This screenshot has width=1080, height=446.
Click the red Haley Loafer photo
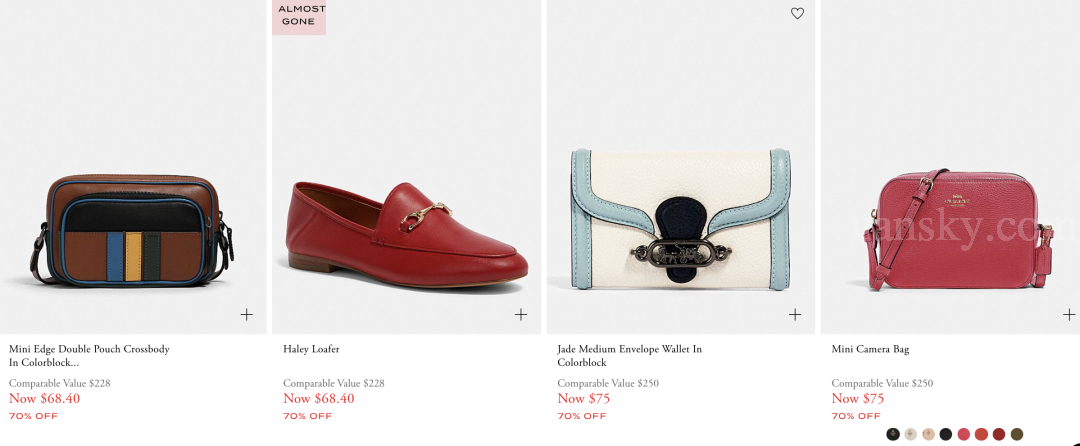[x=408, y=230]
